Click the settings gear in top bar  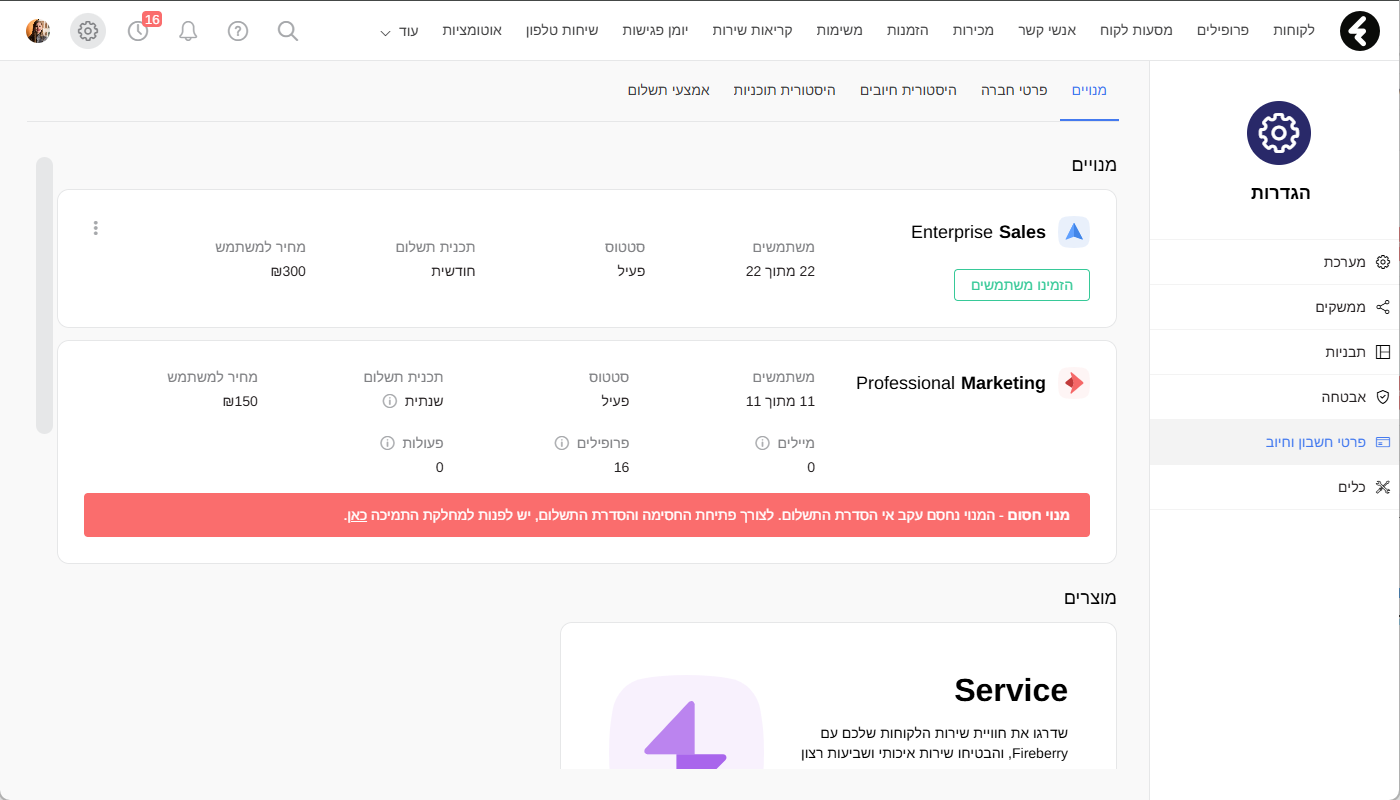click(88, 31)
